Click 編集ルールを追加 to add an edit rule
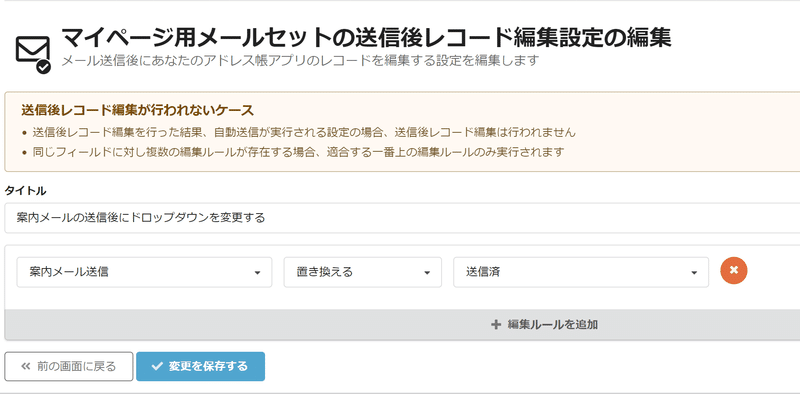The height and width of the screenshot is (394, 800). click(x=544, y=325)
